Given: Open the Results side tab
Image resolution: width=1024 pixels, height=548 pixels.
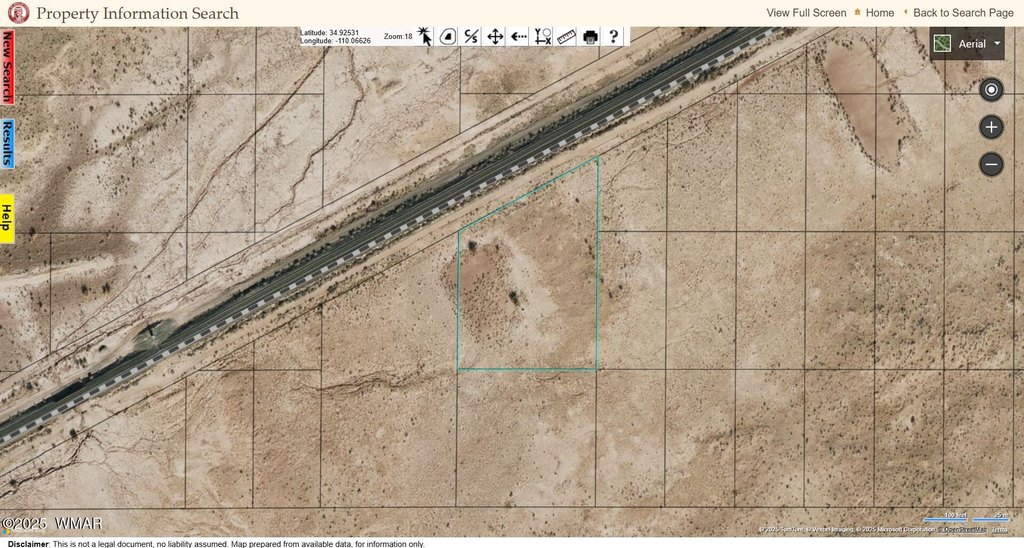Looking at the screenshot, I should tap(7, 145).
